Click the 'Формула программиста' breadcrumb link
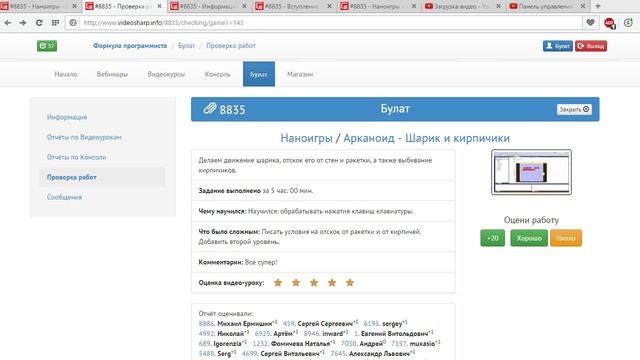Viewport: 640px width, 360px height. point(130,46)
